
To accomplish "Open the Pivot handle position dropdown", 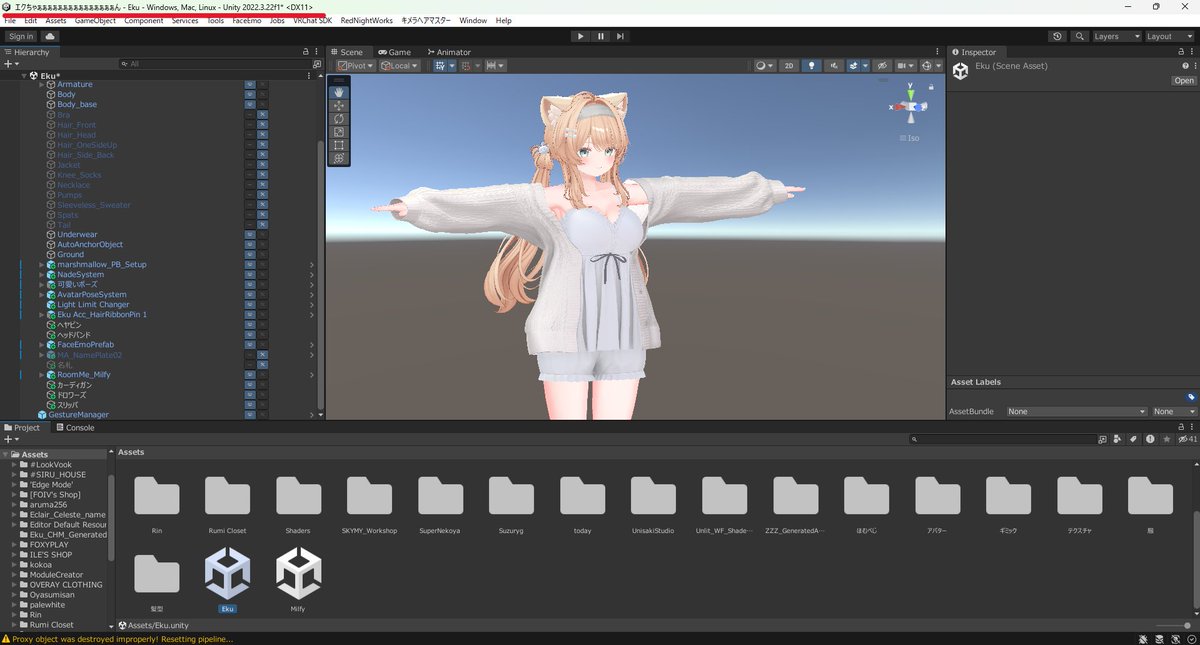I will tap(354, 66).
